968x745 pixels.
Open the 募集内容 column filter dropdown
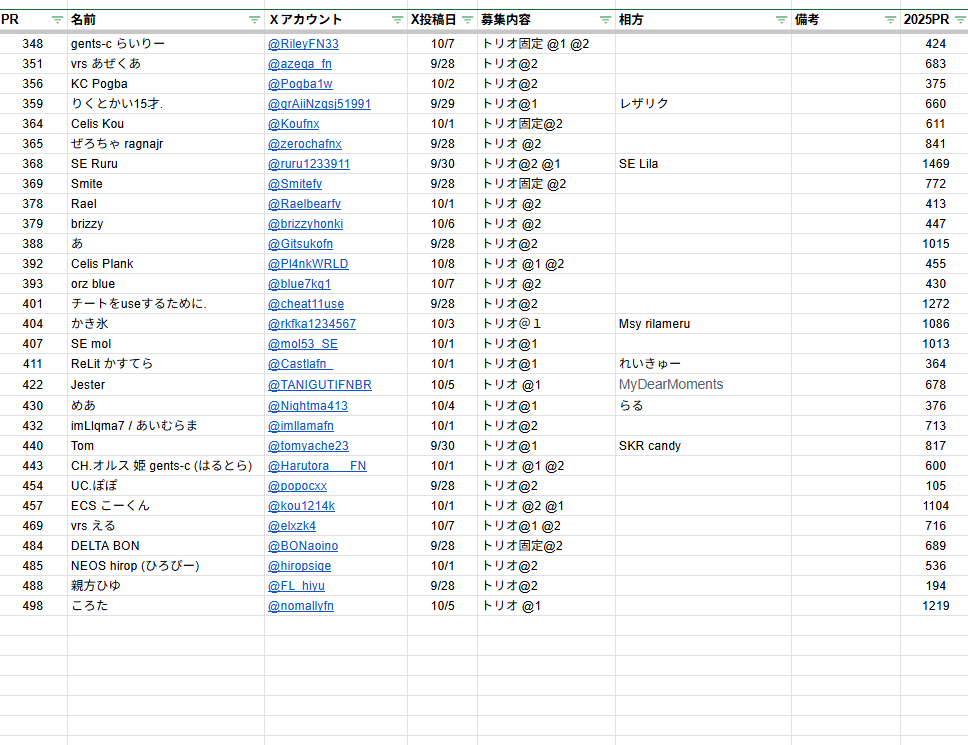pyautogui.click(x=605, y=20)
